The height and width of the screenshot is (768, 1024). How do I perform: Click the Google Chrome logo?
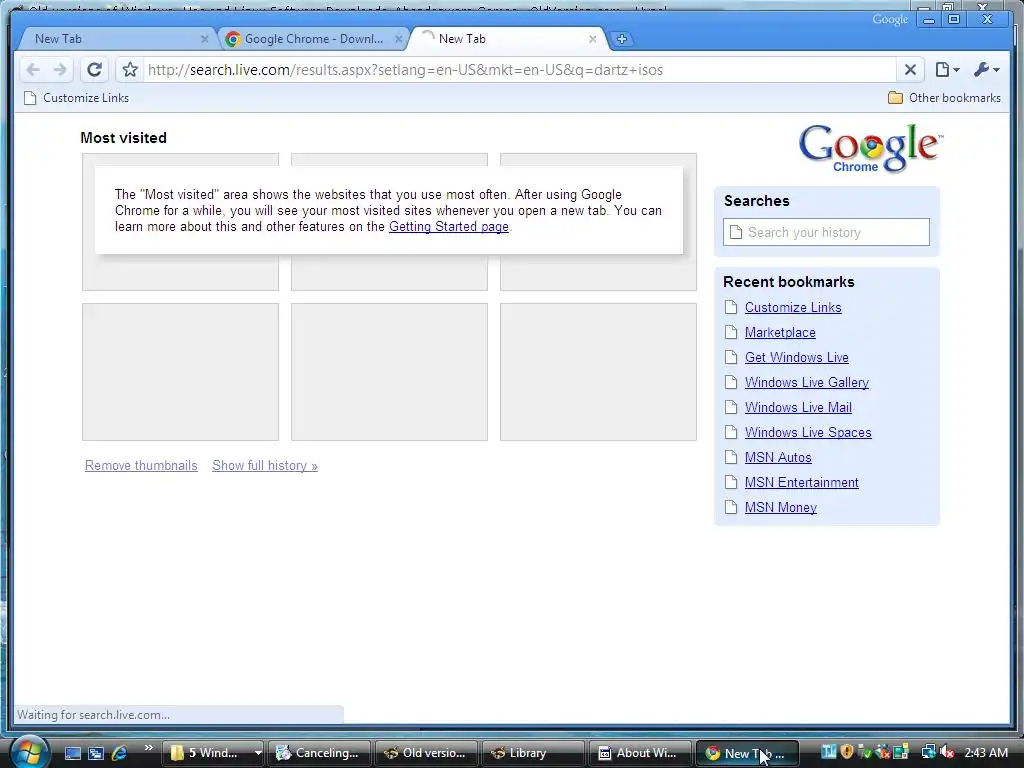click(x=870, y=149)
